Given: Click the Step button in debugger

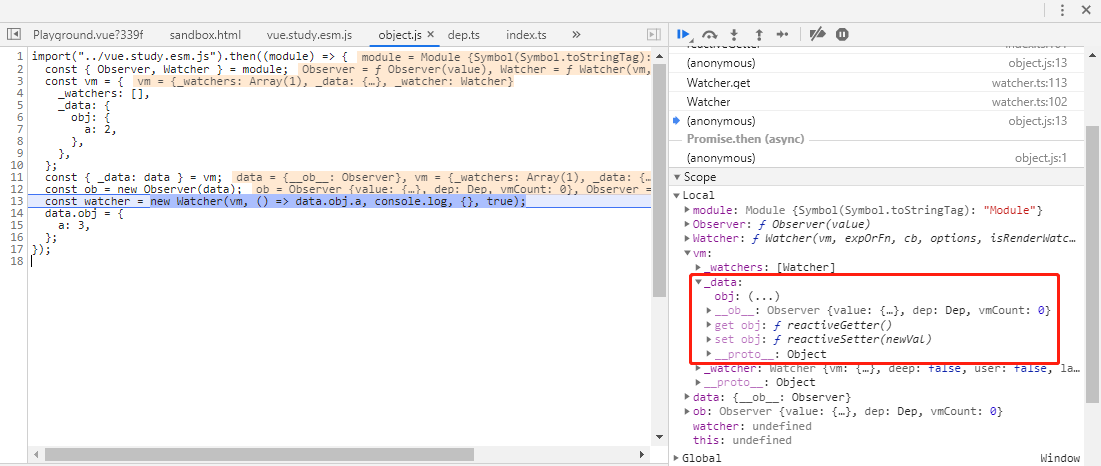Looking at the screenshot, I should click(782, 34).
